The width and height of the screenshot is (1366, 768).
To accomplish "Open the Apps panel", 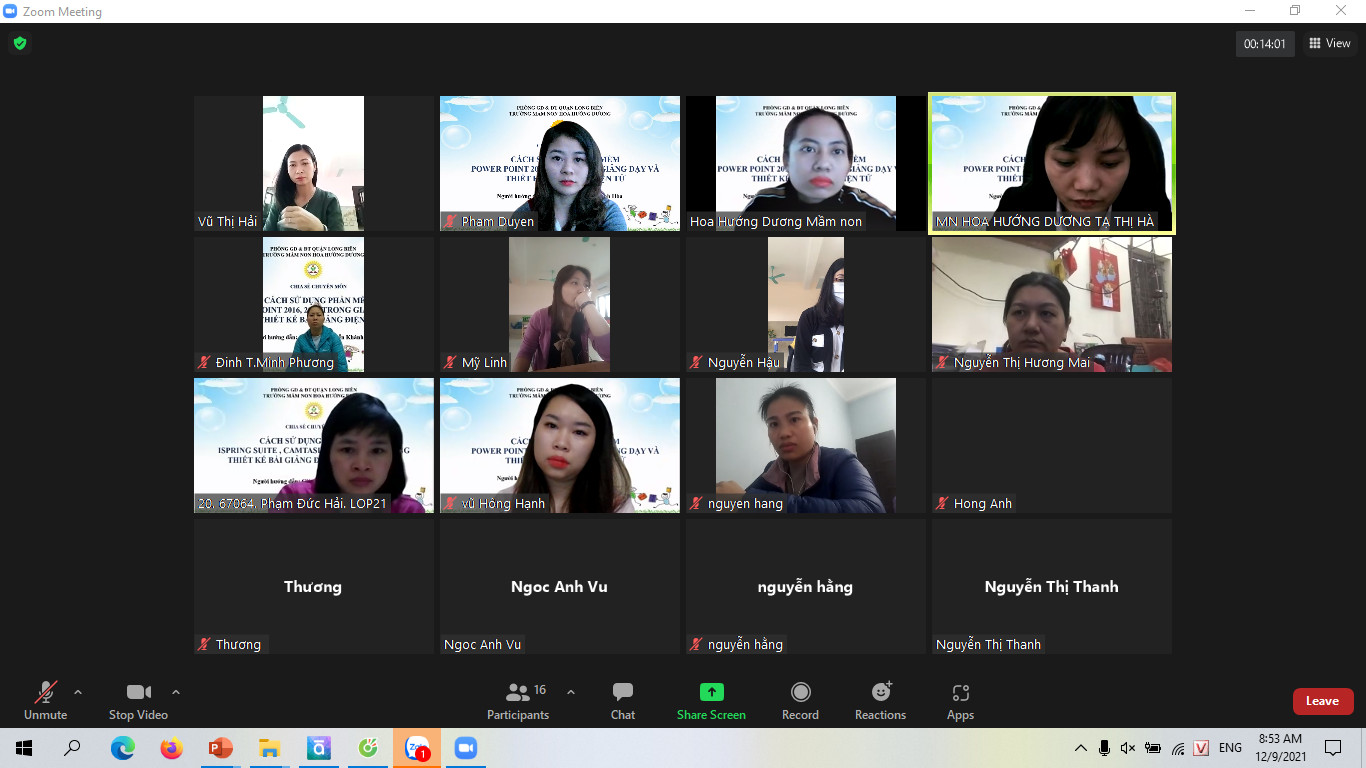I will [x=960, y=700].
